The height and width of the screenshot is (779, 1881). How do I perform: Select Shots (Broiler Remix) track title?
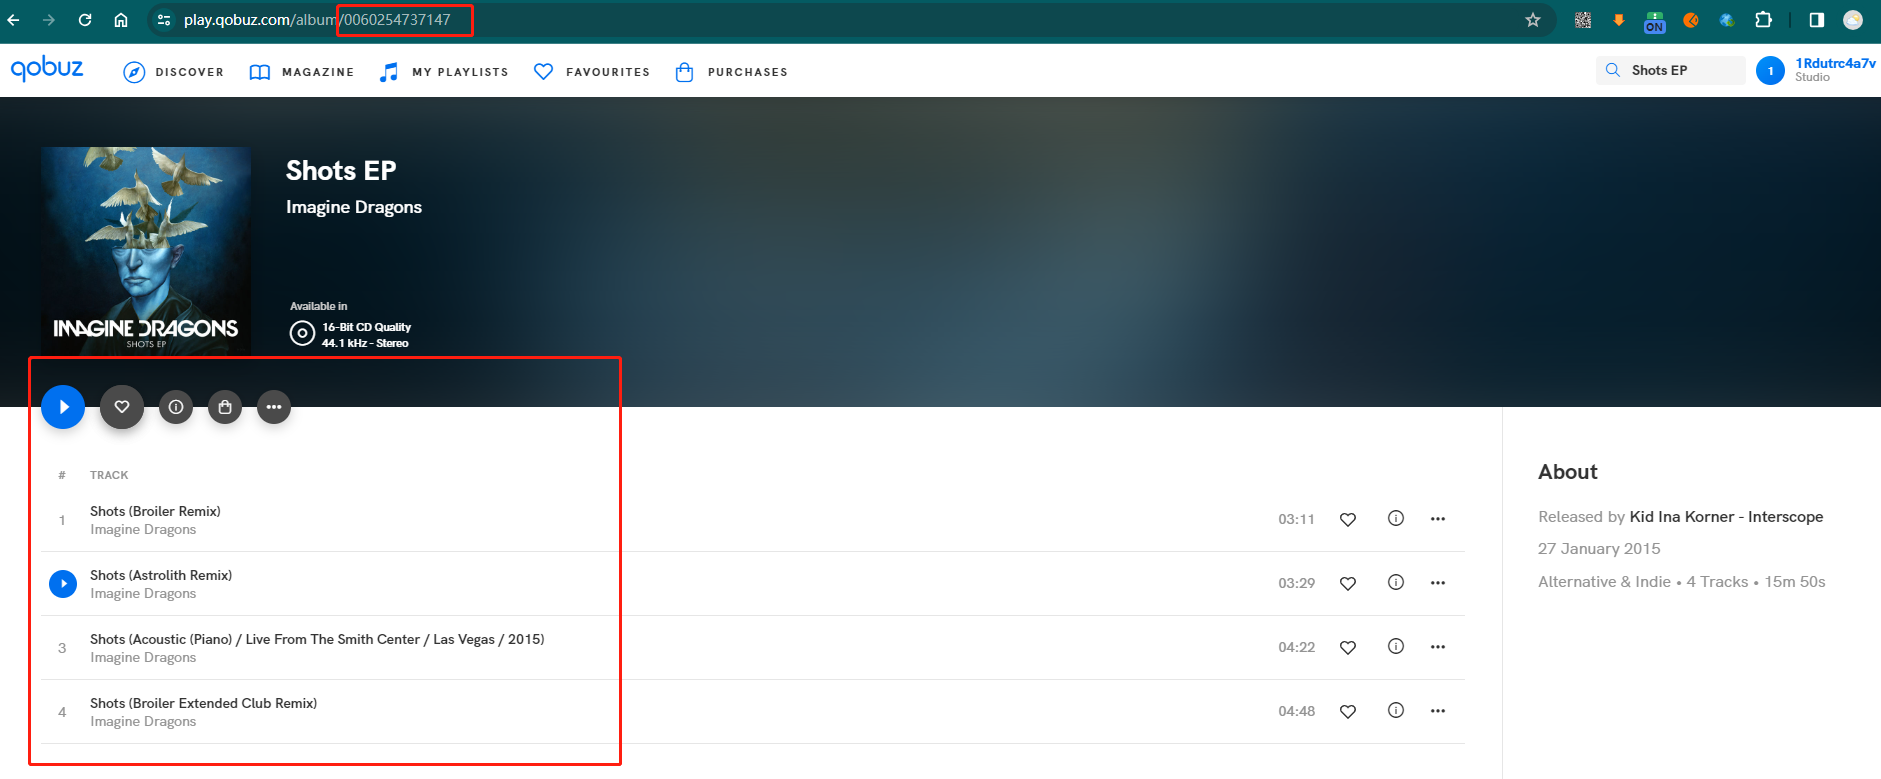coord(155,511)
